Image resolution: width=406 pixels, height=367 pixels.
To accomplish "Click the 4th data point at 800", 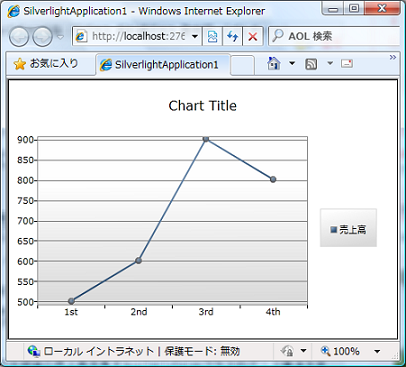I will [x=273, y=180].
